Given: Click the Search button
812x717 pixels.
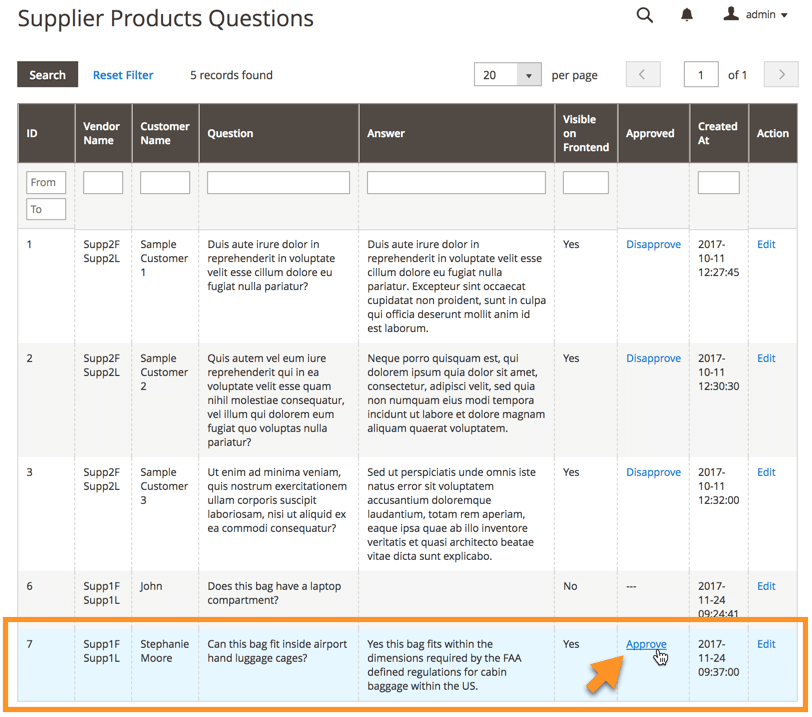Looking at the screenshot, I should (x=47, y=75).
